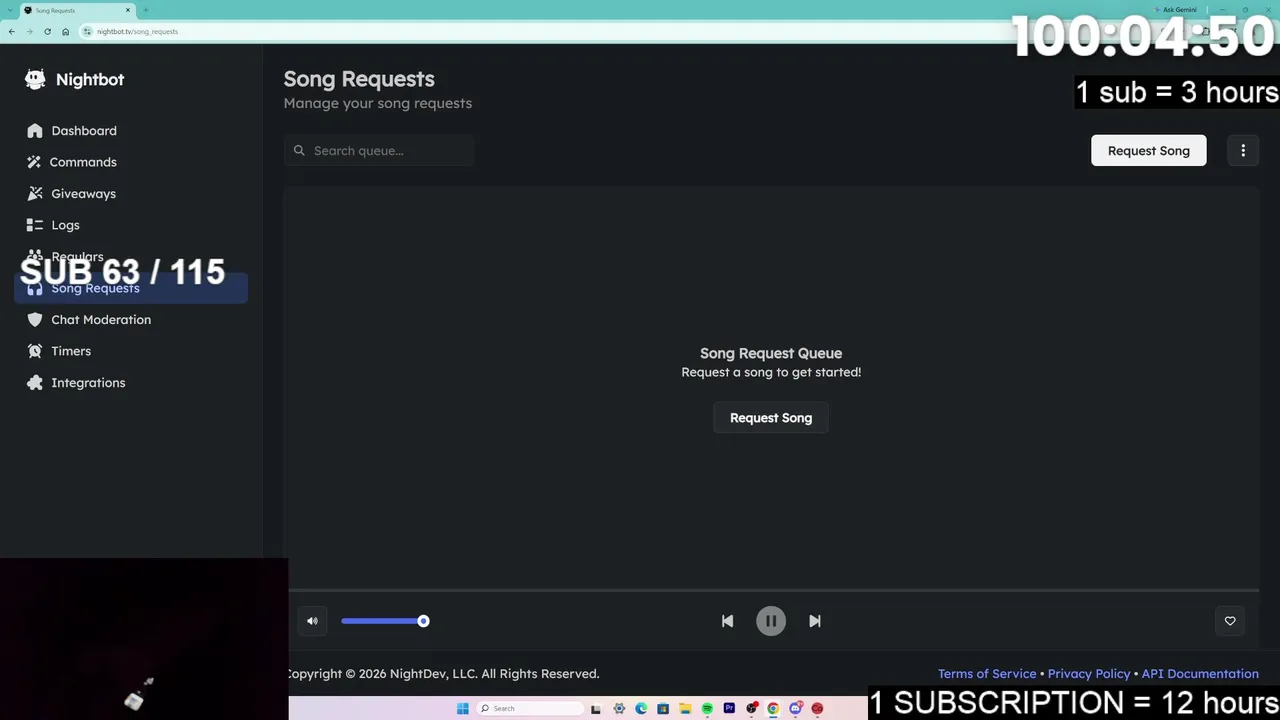Screen dimensions: 1280x720
Task: Click the Ask Gemini button
Action: click(1175, 10)
